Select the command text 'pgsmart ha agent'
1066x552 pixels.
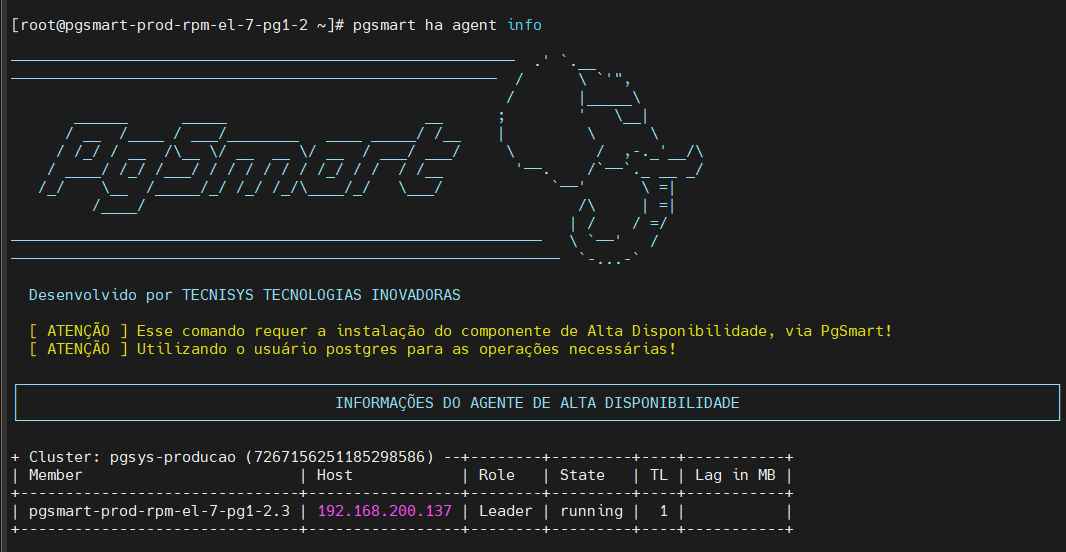click(425, 25)
